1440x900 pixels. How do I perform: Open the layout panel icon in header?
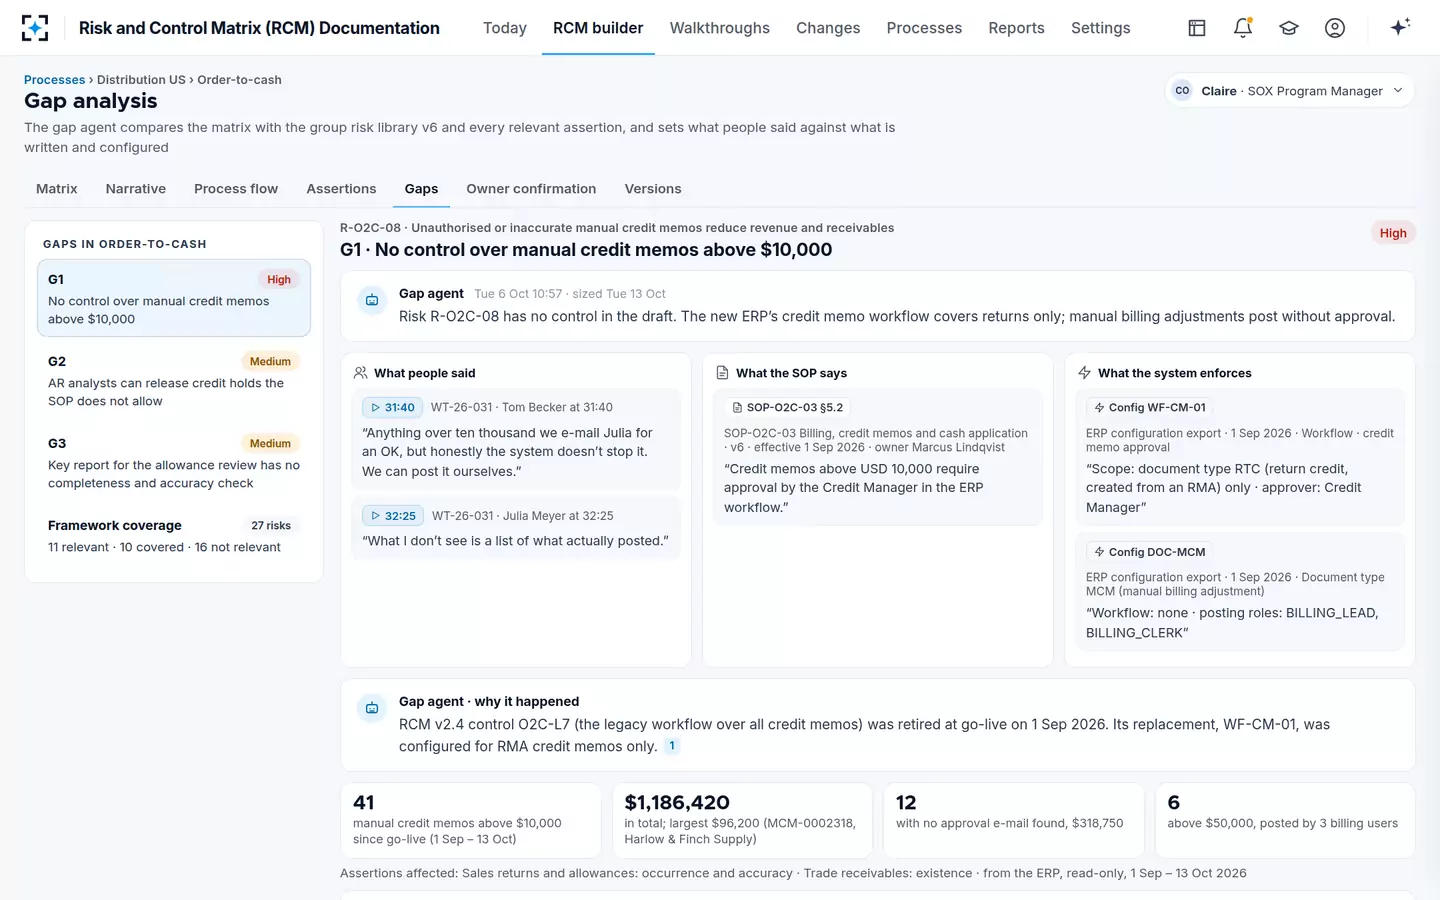tap(1197, 28)
